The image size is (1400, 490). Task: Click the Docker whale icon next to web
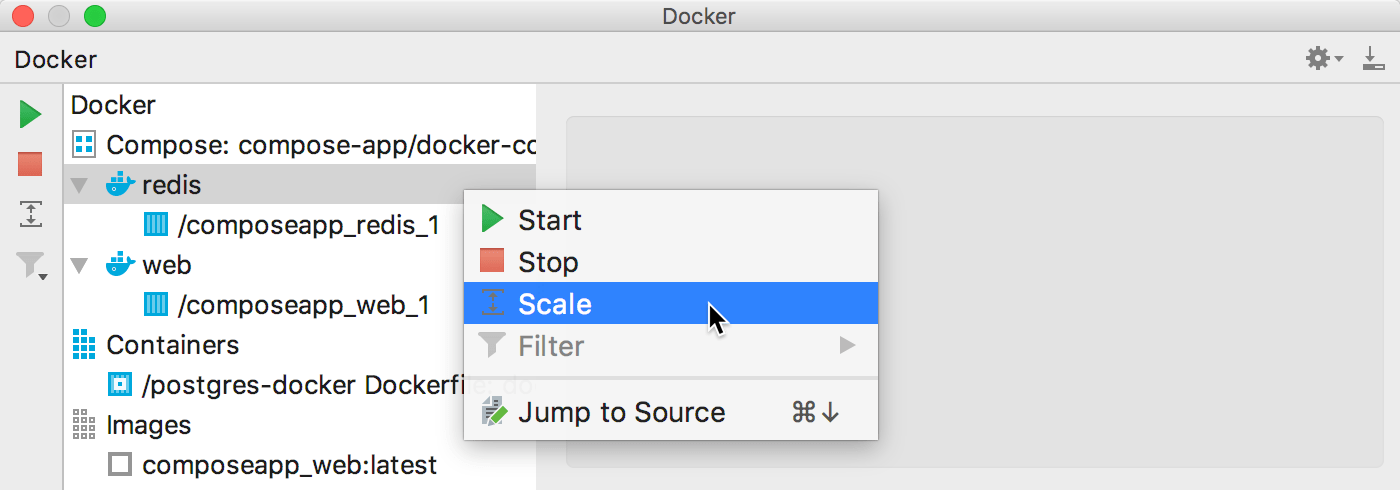coord(120,265)
